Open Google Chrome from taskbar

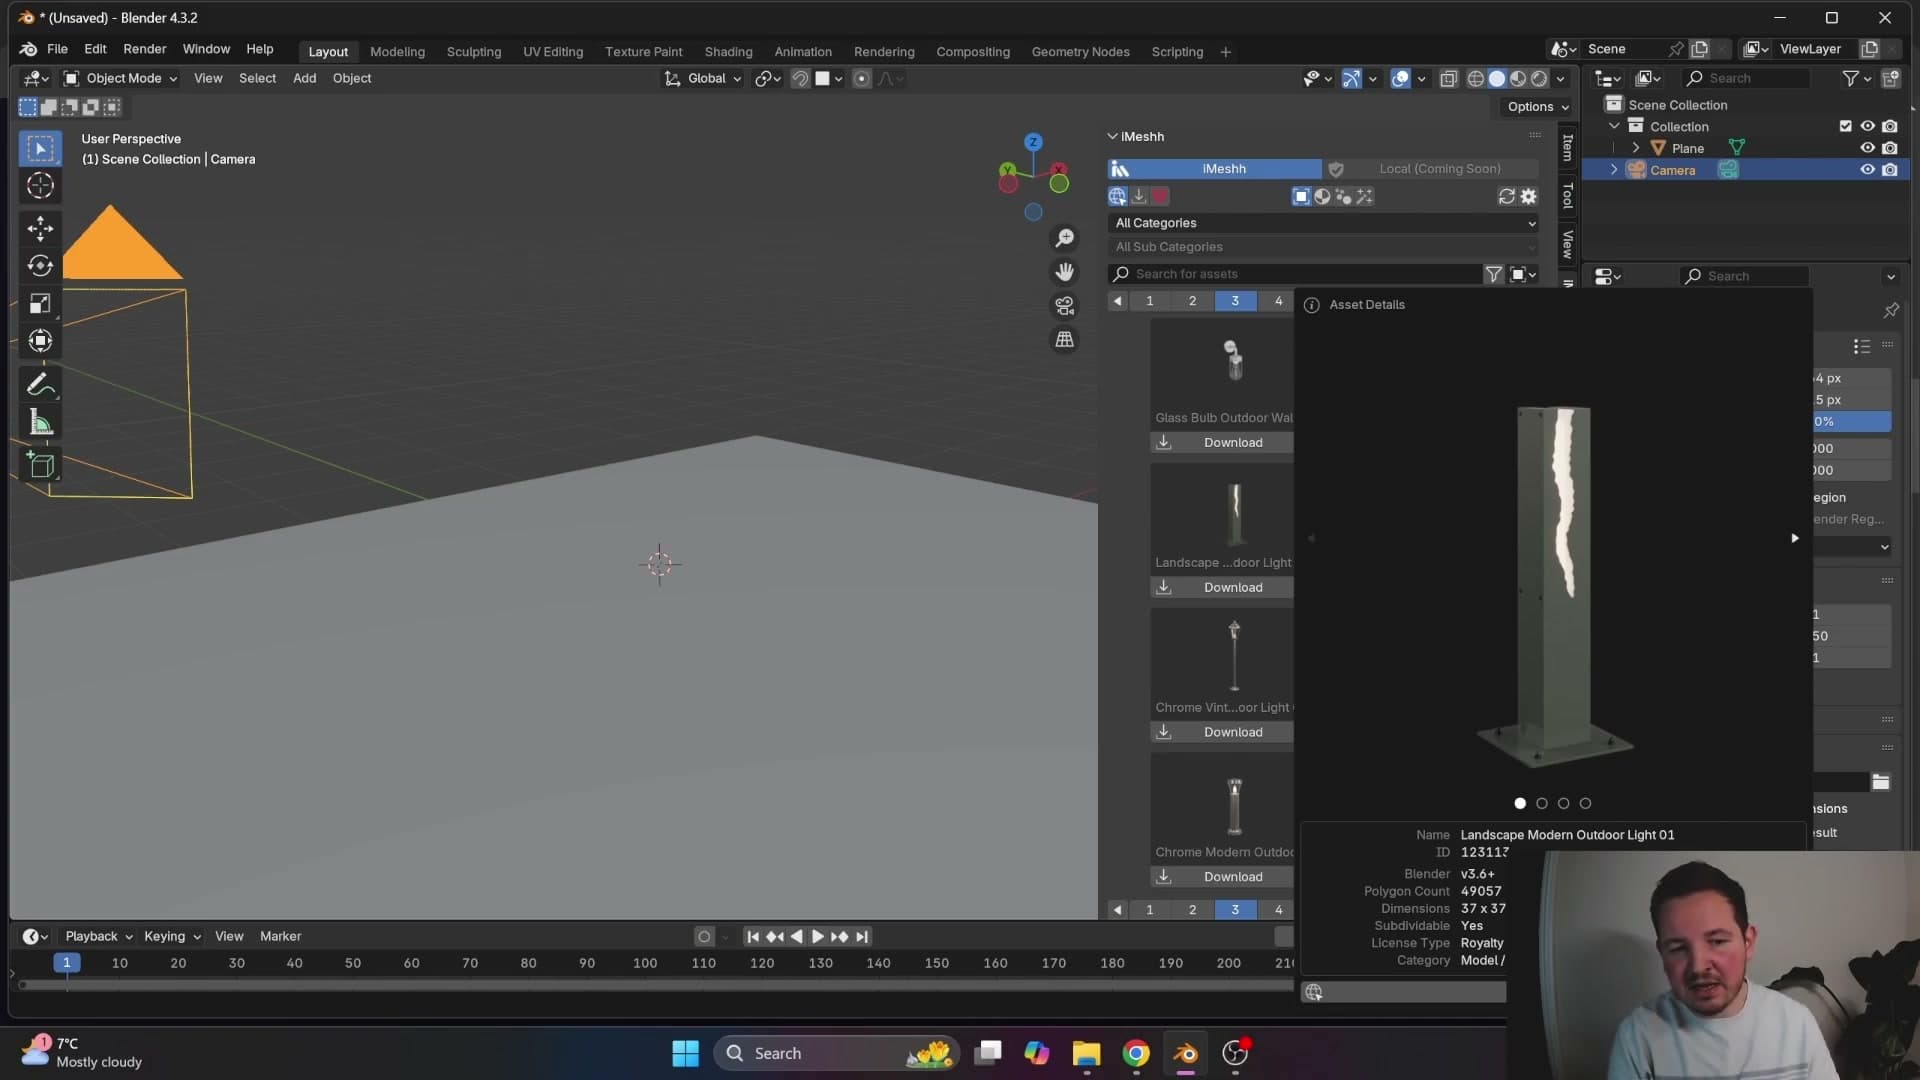click(1136, 1053)
